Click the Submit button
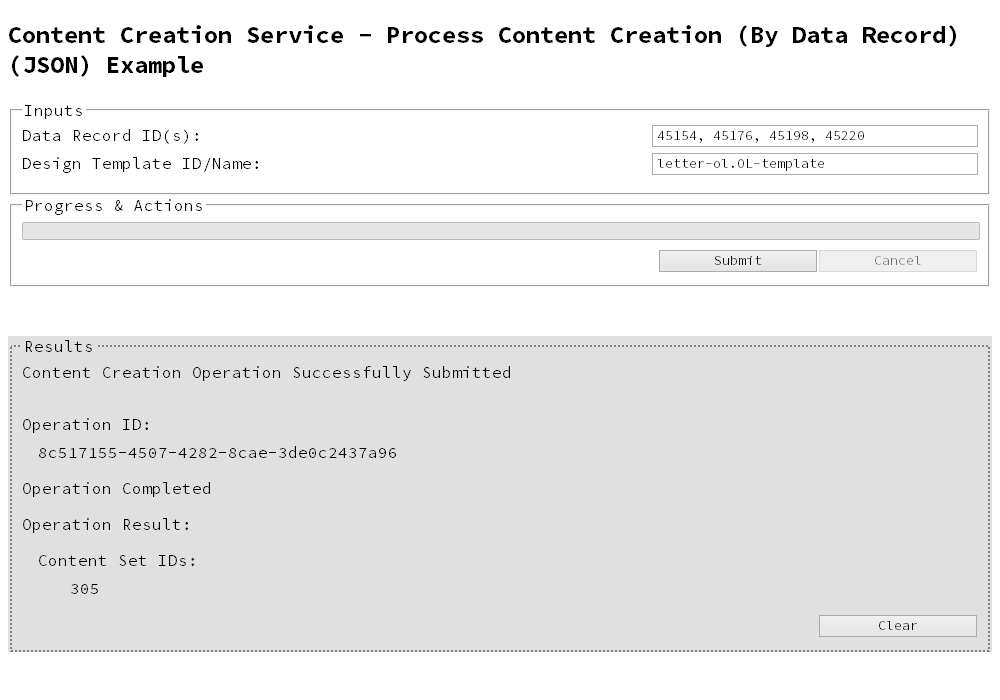 [x=737, y=260]
